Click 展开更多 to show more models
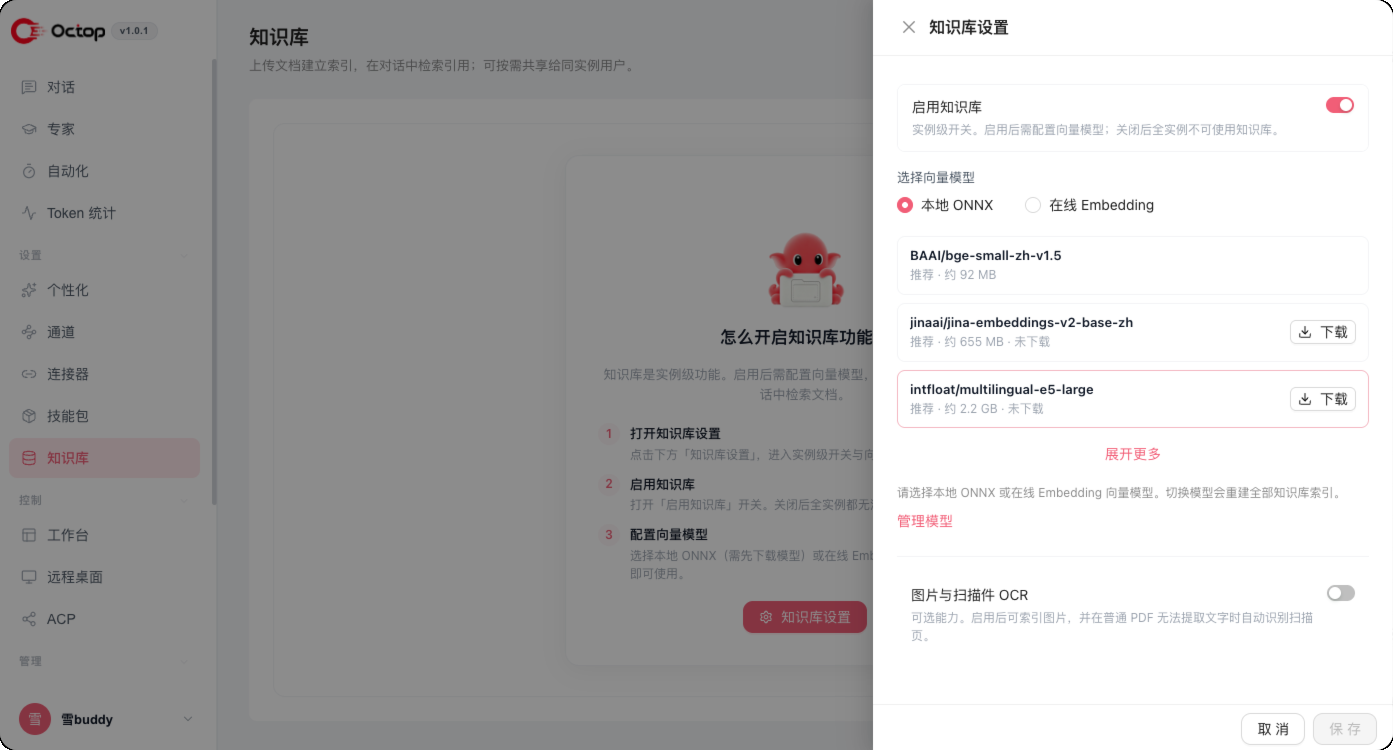1393x750 pixels. point(1133,454)
